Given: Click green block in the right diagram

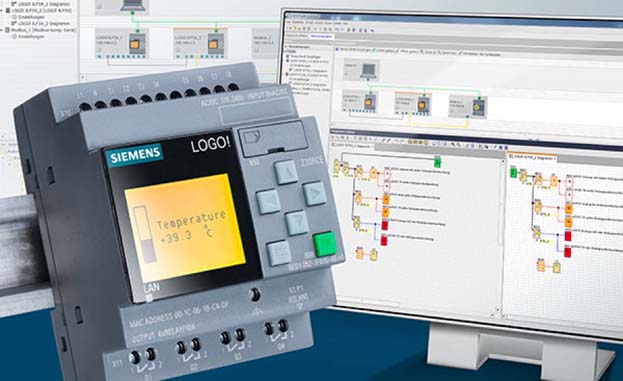Looking at the screenshot, I should point(513,172).
